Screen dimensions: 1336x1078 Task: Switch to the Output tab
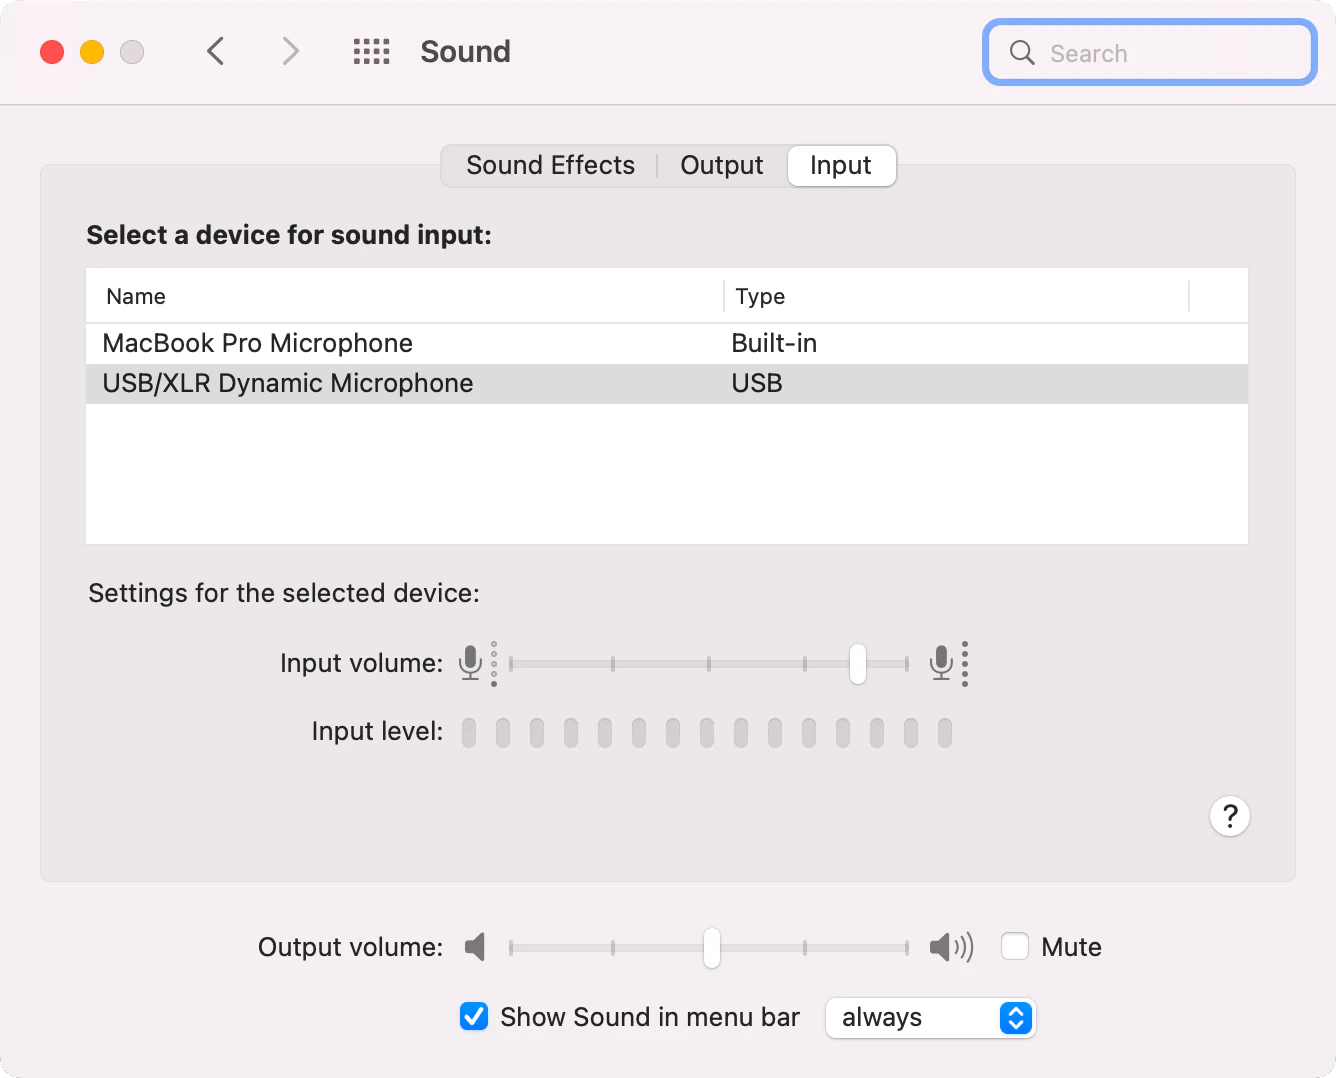pyautogui.click(x=721, y=165)
